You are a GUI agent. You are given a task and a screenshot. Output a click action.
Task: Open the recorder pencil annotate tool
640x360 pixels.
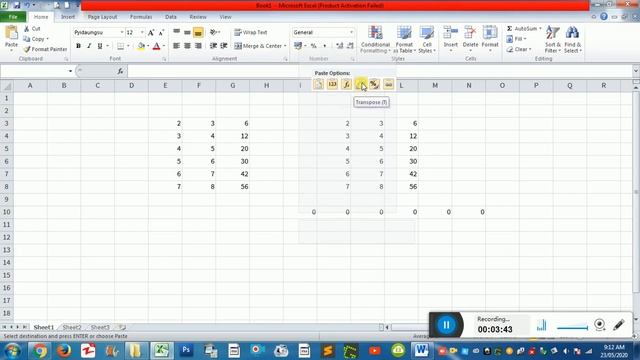tap(619, 325)
